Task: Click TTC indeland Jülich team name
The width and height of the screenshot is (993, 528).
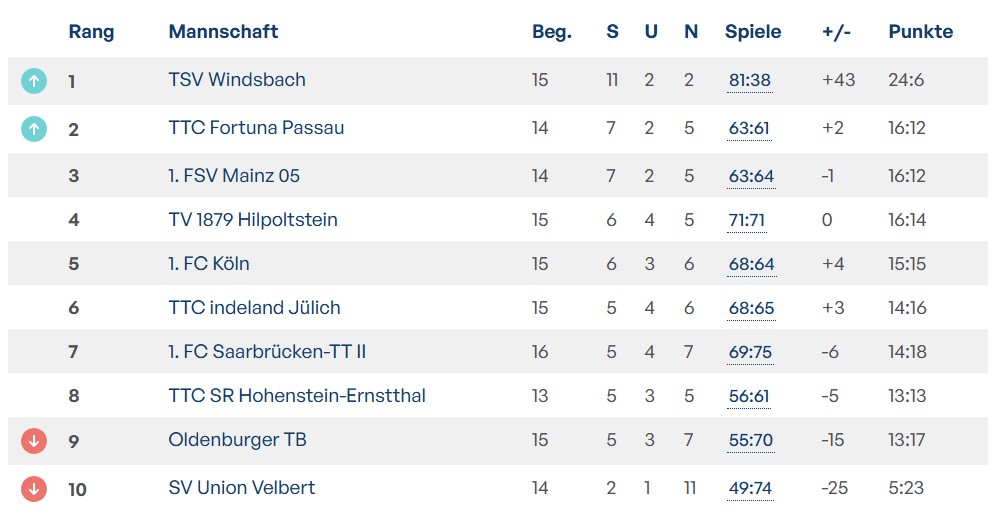Action: coord(254,308)
